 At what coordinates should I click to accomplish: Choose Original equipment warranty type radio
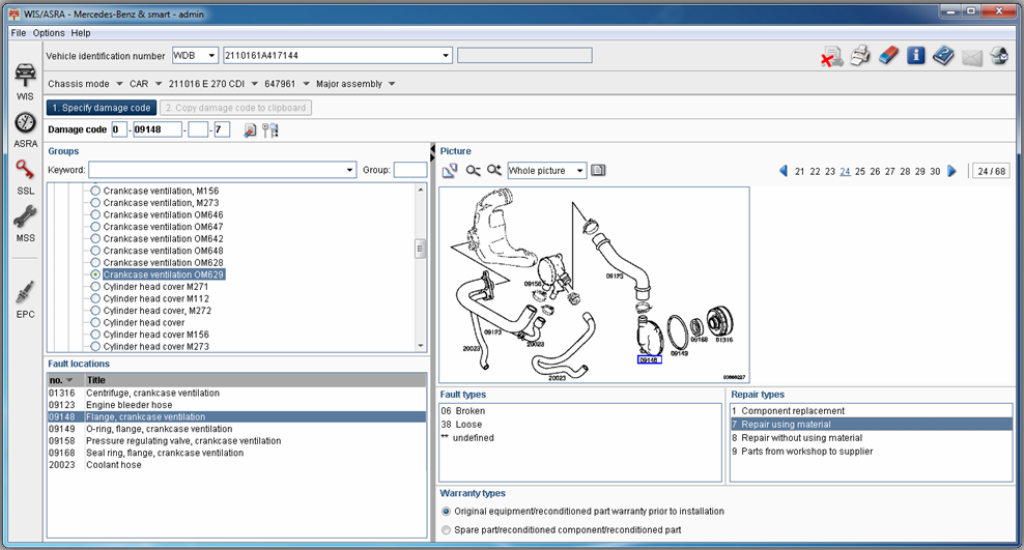coord(446,511)
